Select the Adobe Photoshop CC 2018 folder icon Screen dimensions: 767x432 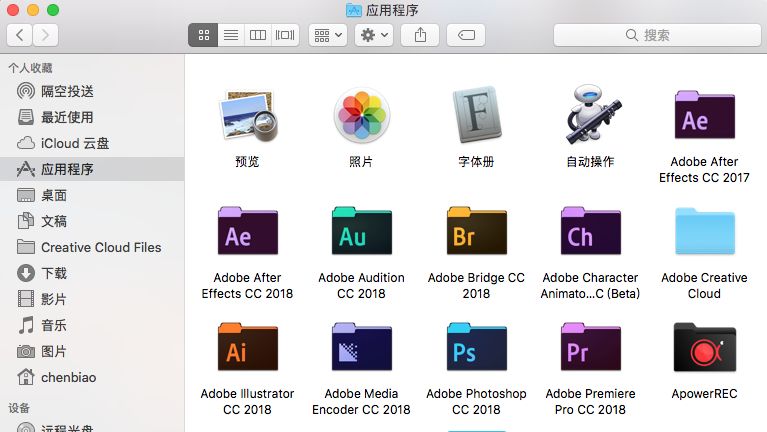[x=476, y=346]
